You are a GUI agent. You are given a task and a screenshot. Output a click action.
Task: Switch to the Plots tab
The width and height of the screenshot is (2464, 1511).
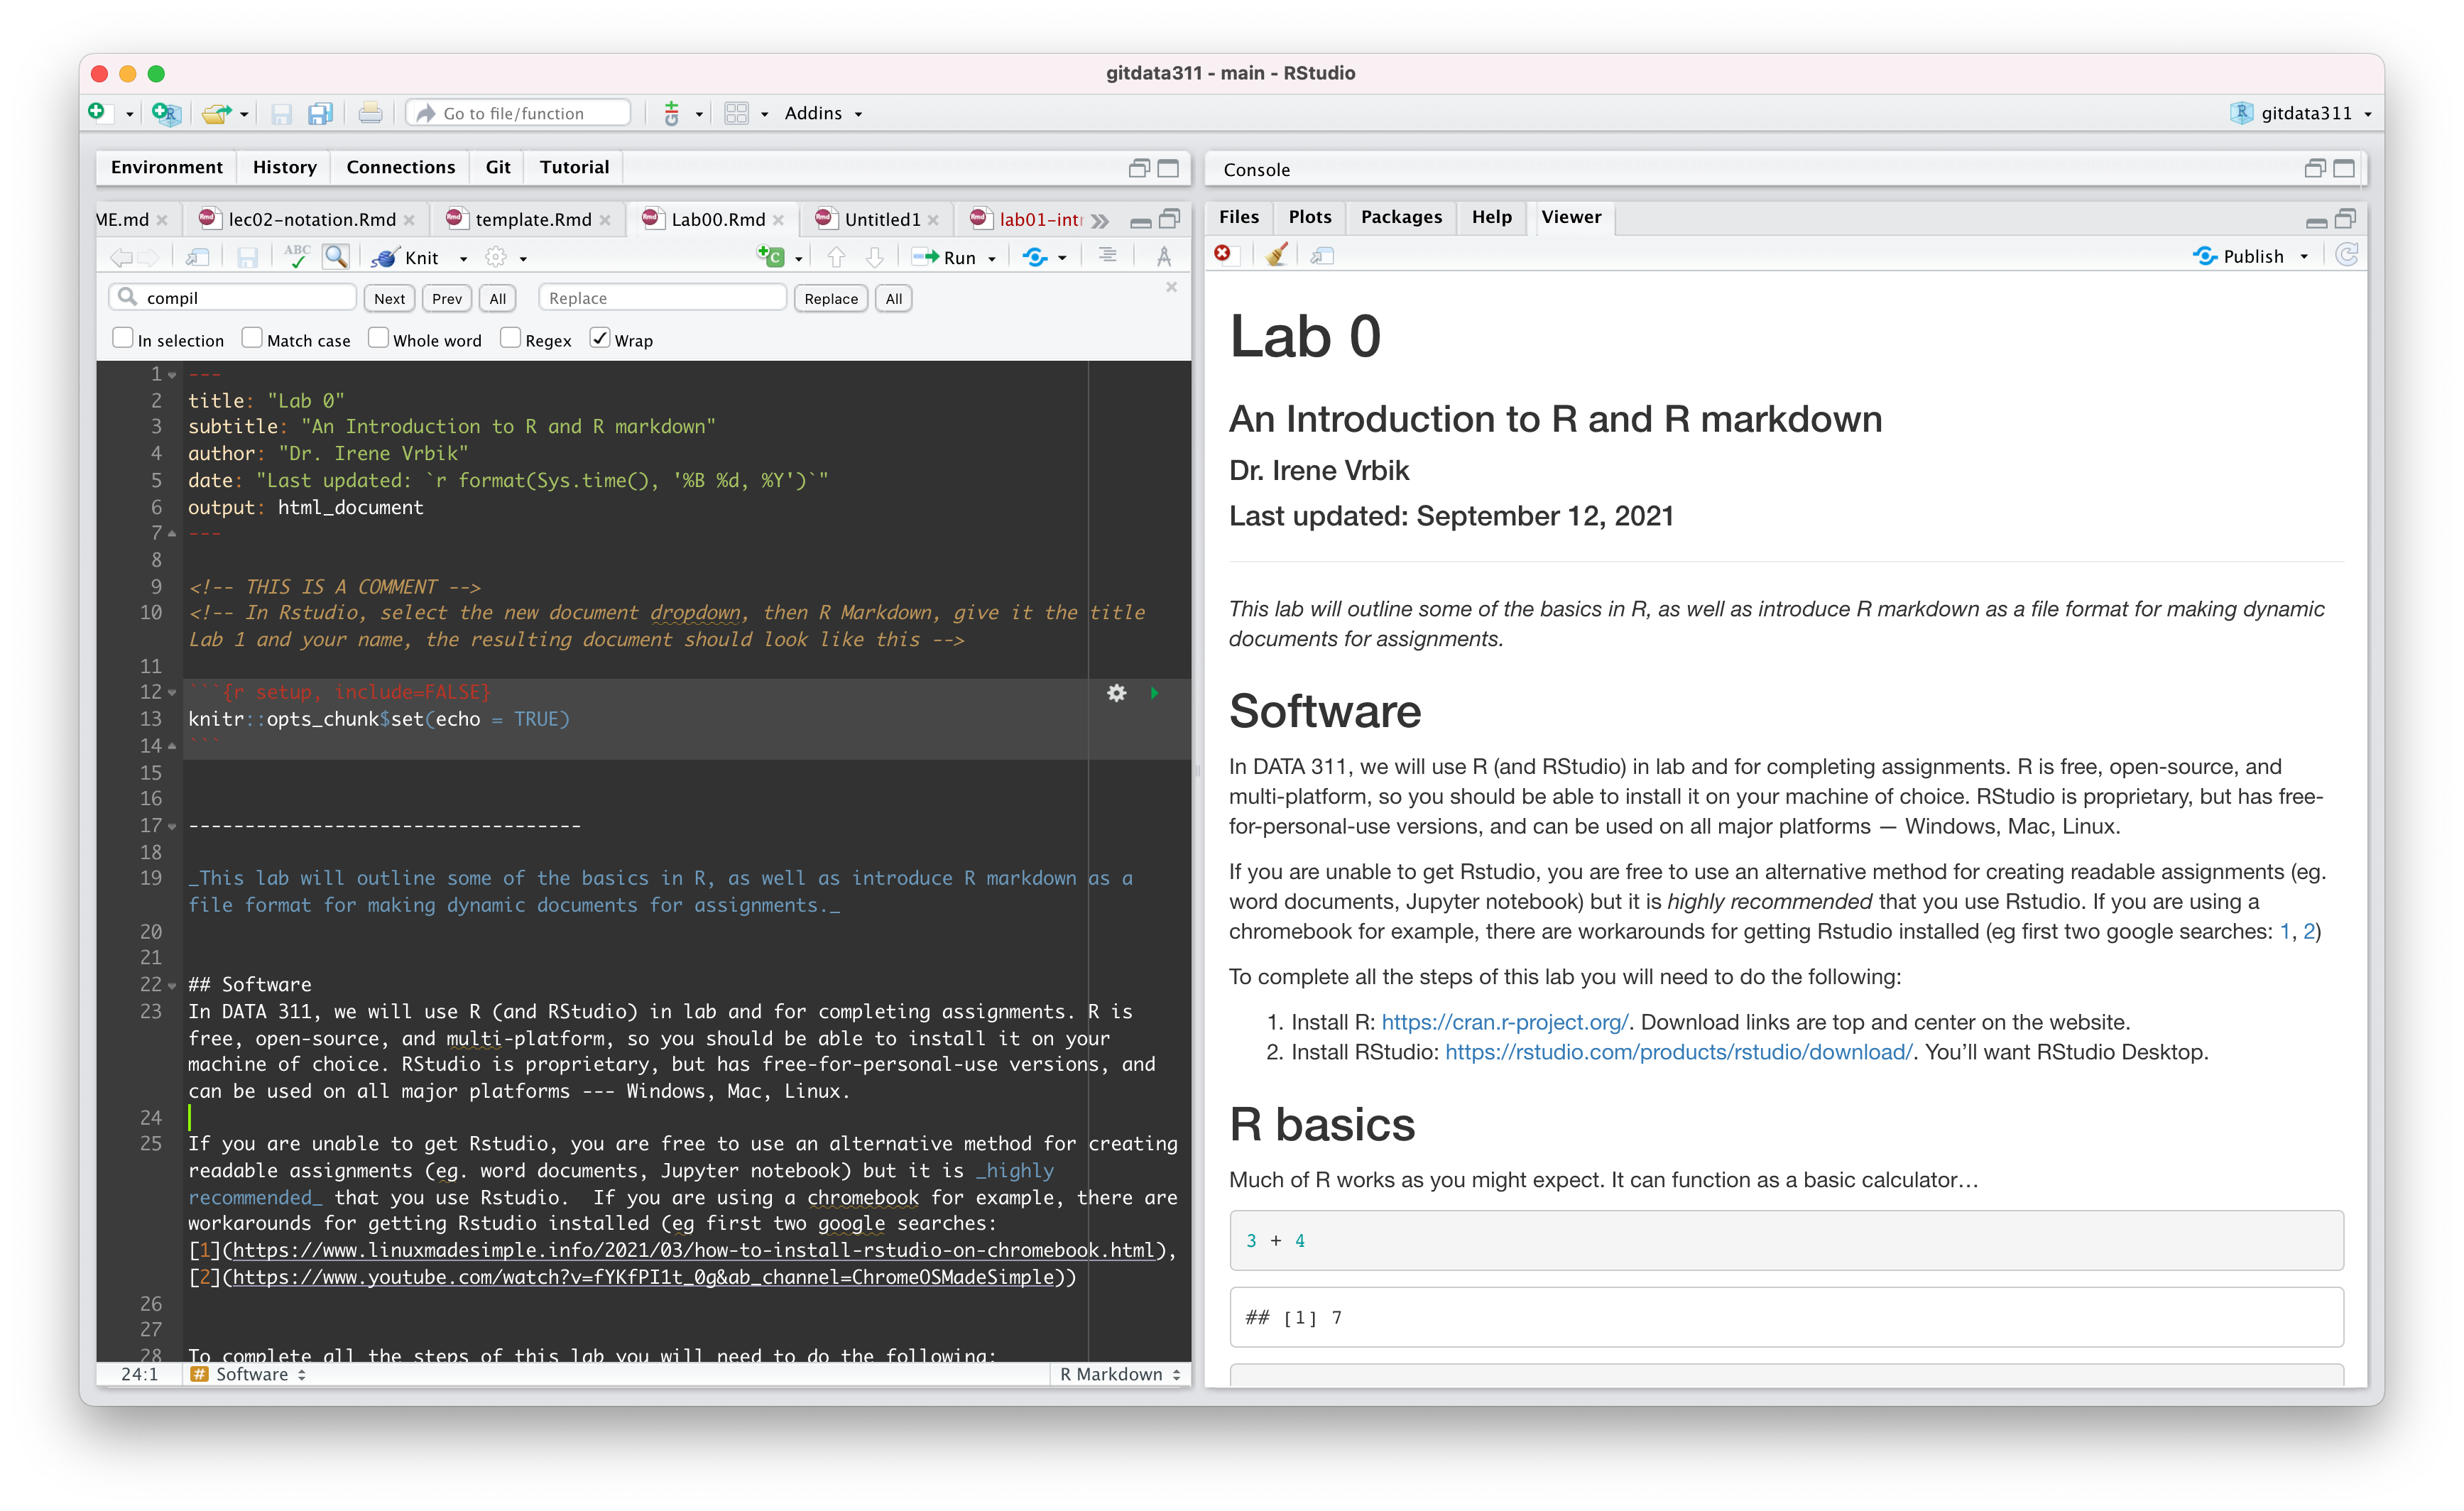point(1309,217)
